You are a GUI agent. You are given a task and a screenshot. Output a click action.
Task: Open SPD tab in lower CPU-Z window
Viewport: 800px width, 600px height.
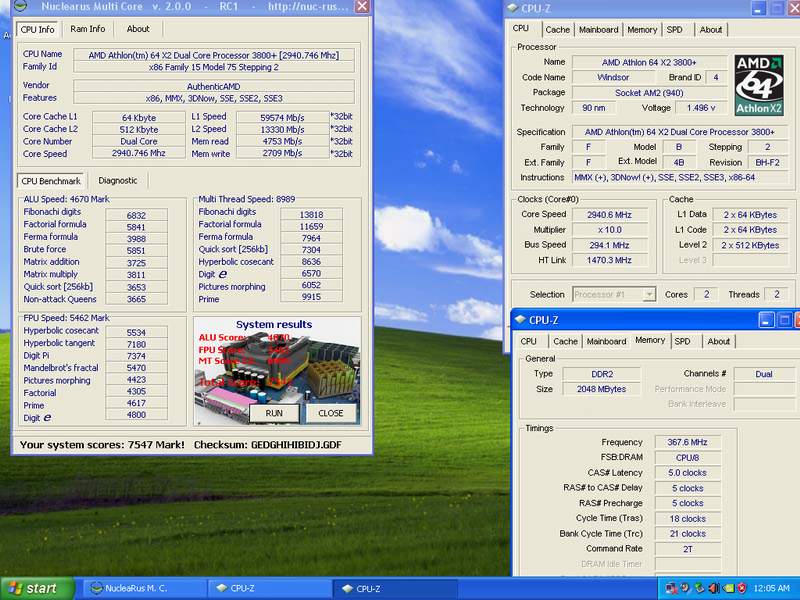(682, 341)
